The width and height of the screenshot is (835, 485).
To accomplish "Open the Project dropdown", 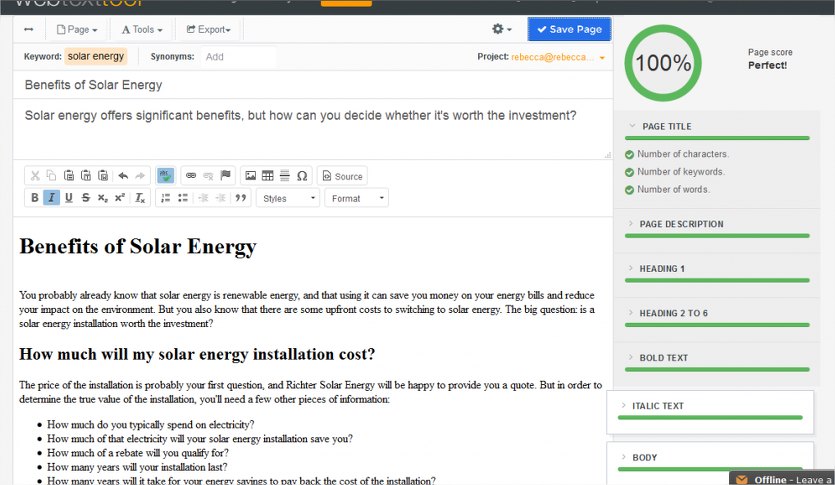I will tap(557, 57).
